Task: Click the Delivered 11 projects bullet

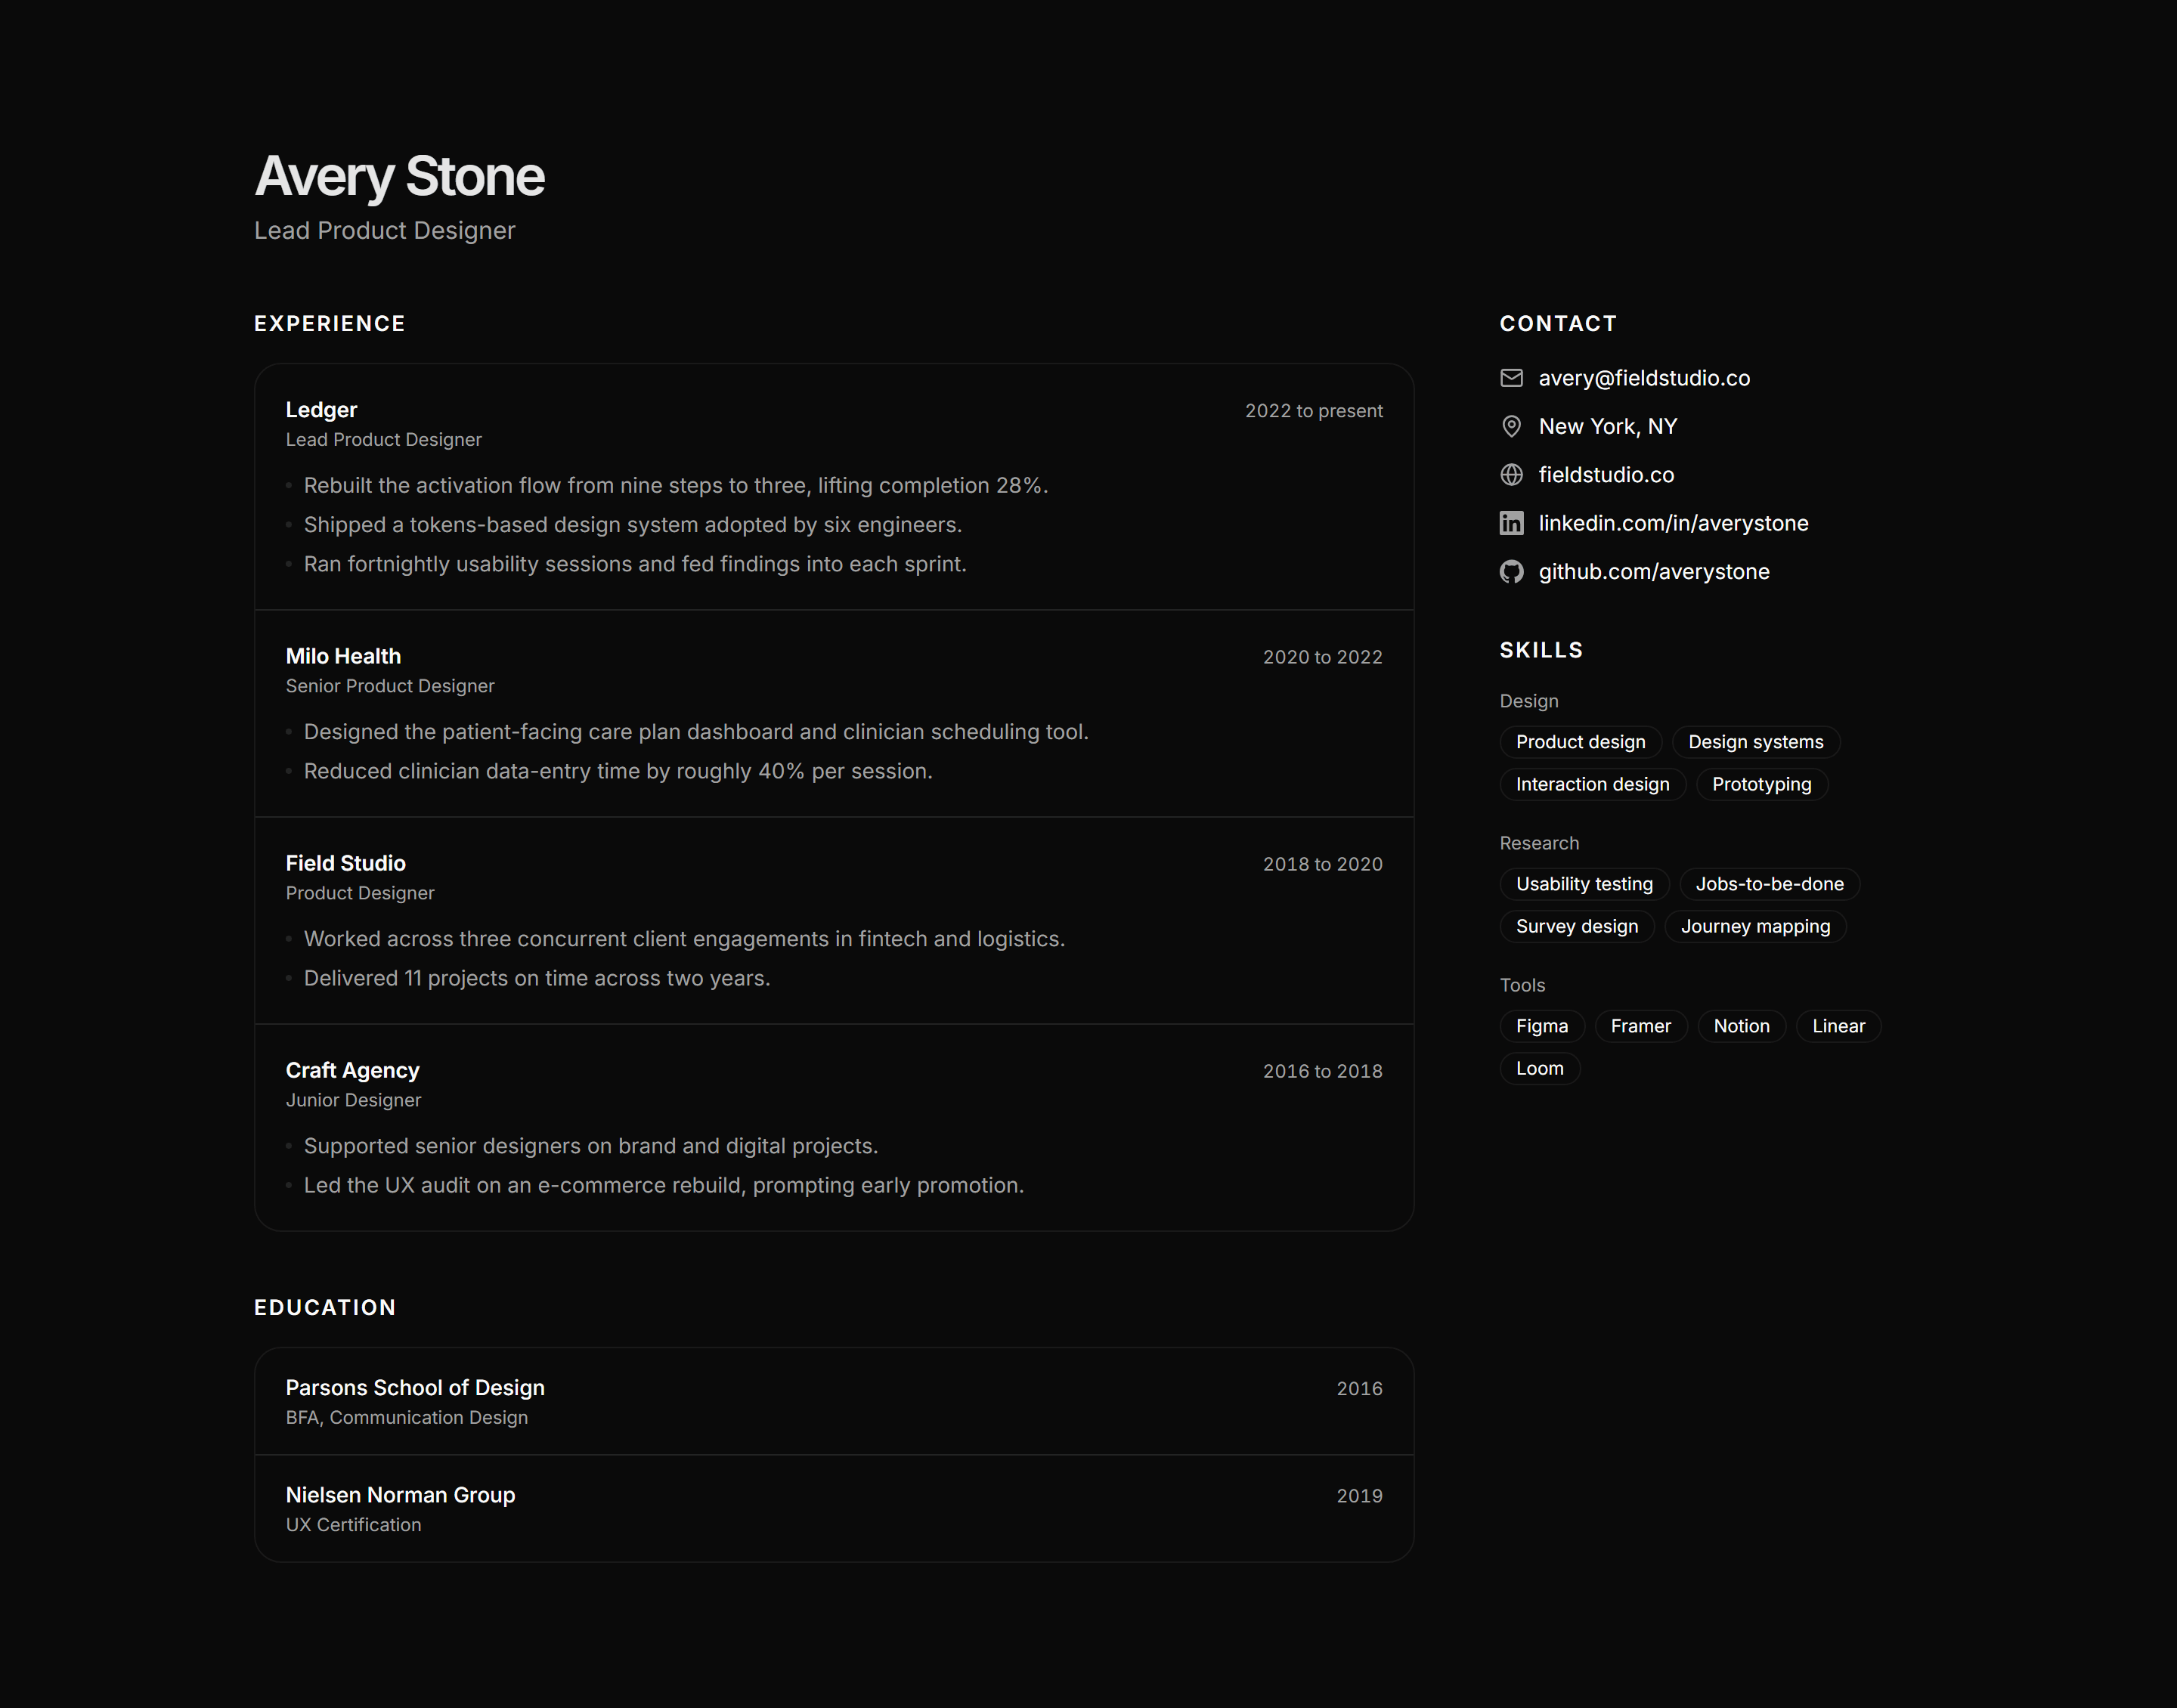Action: [537, 978]
